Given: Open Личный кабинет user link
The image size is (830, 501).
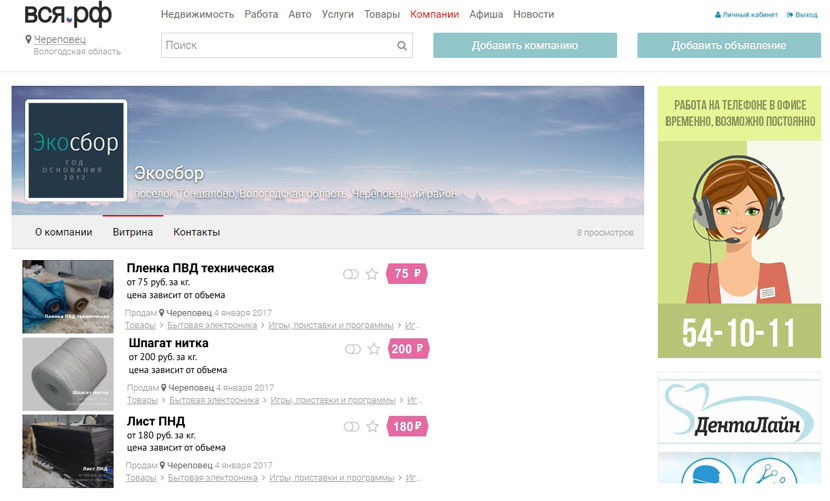Looking at the screenshot, I should pos(746,15).
